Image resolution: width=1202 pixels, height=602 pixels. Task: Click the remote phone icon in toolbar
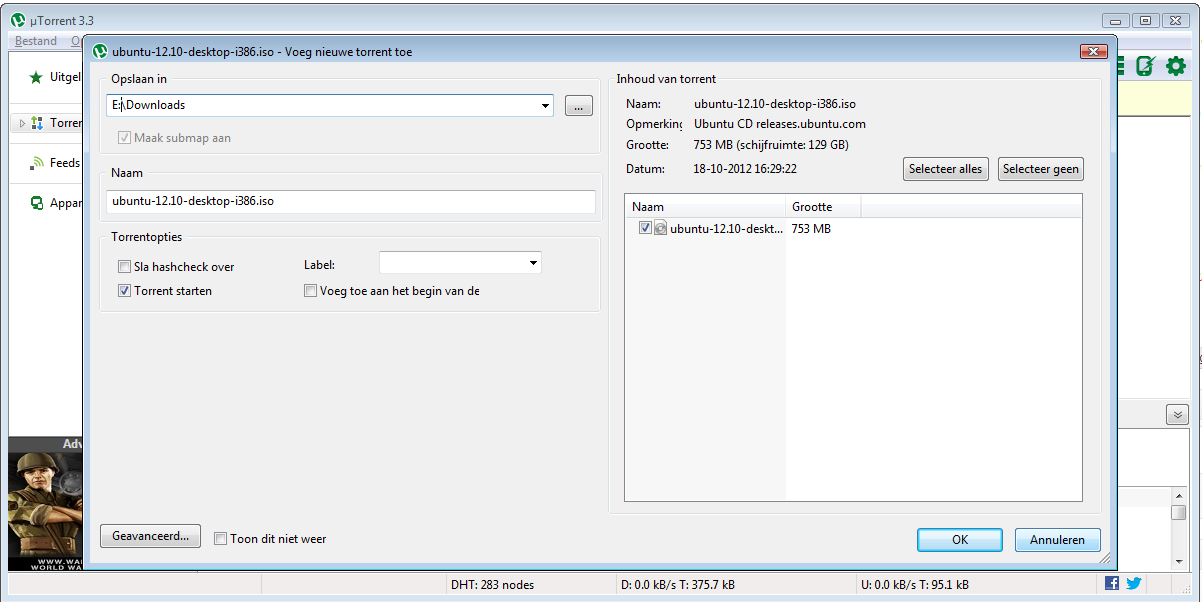click(x=1146, y=66)
